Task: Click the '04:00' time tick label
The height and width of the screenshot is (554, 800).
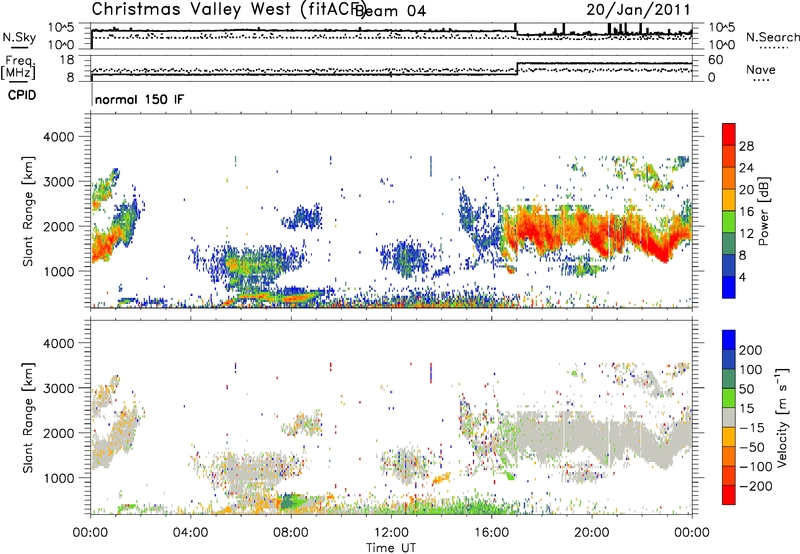Action: pyautogui.click(x=190, y=533)
